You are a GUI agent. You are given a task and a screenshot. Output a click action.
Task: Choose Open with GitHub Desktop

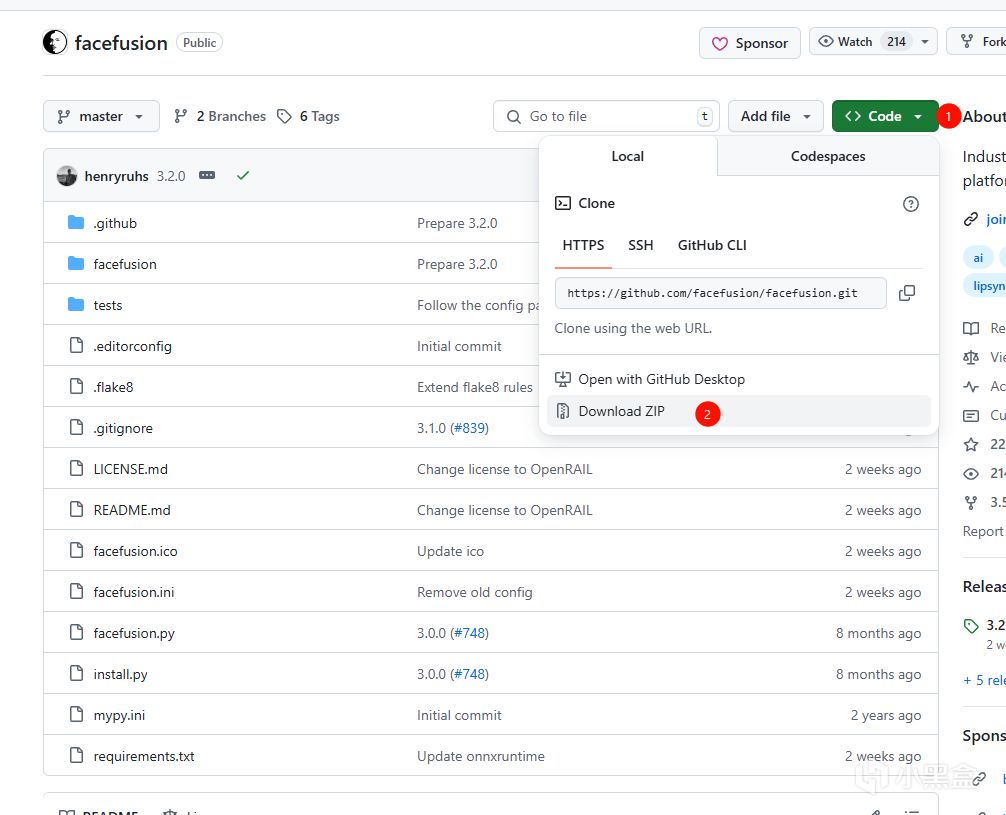[x=738, y=379]
